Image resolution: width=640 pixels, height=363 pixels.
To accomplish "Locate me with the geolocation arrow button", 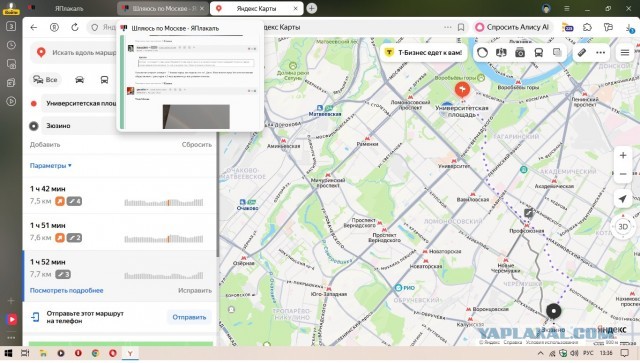I will pos(623,199).
